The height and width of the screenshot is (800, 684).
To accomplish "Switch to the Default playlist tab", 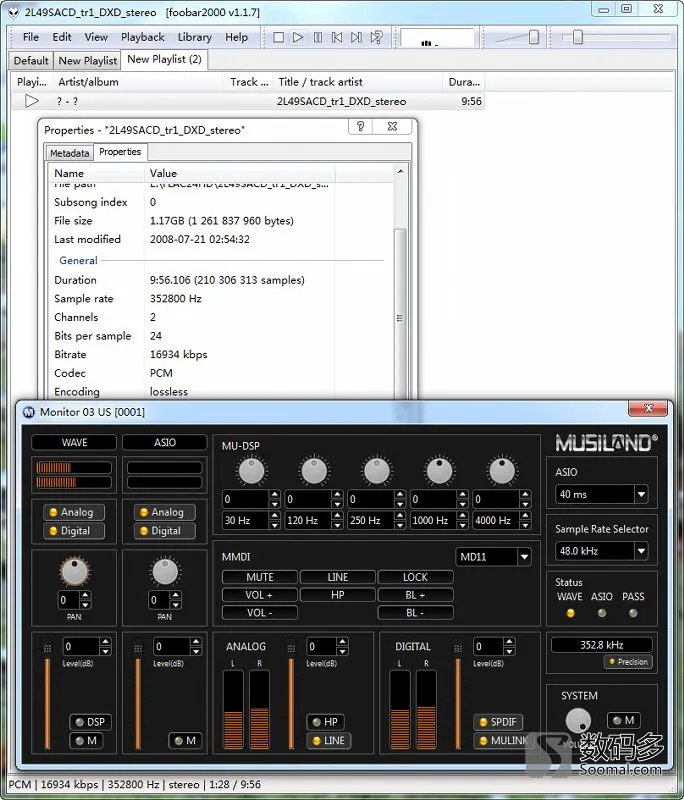I will pos(31,61).
